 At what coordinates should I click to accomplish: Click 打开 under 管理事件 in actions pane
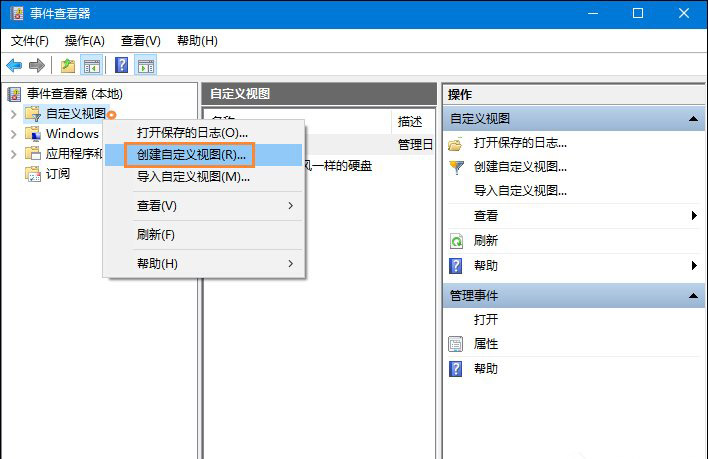pyautogui.click(x=485, y=320)
